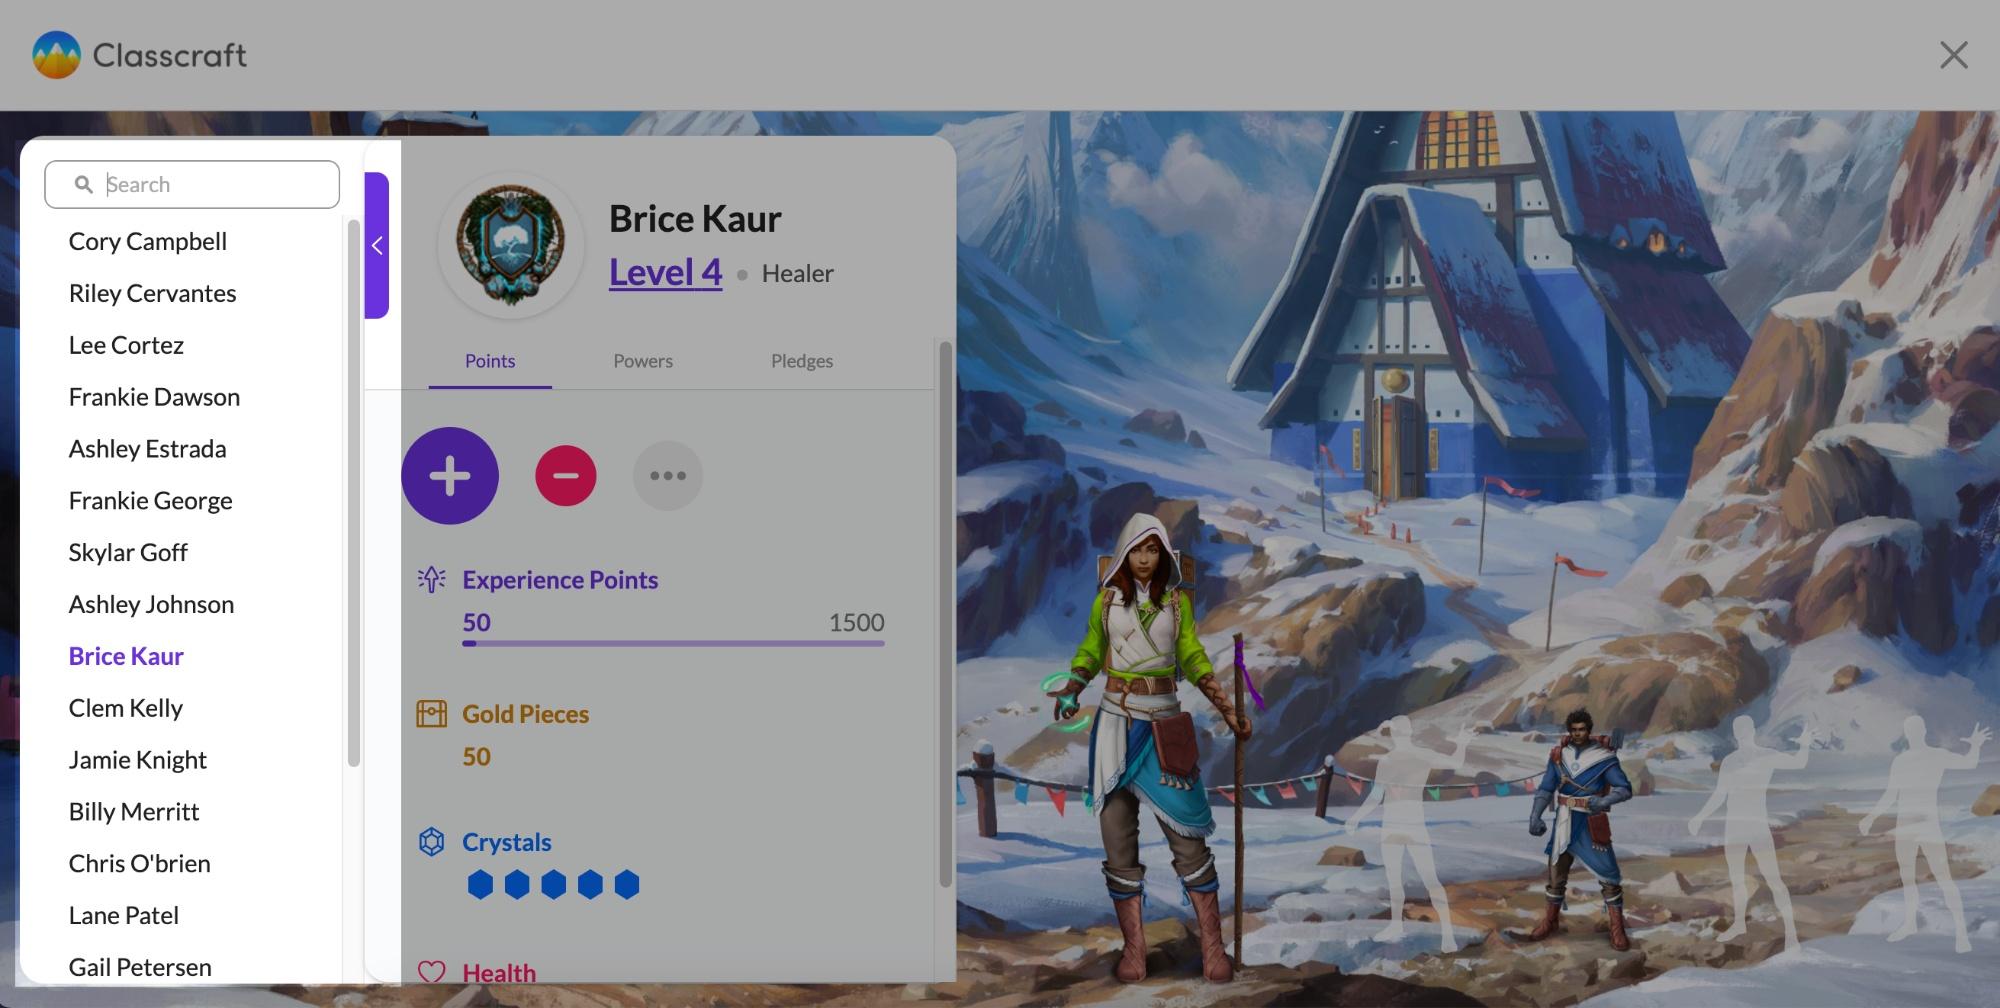Click Brice Kaur's guild crest avatar

click(x=511, y=246)
